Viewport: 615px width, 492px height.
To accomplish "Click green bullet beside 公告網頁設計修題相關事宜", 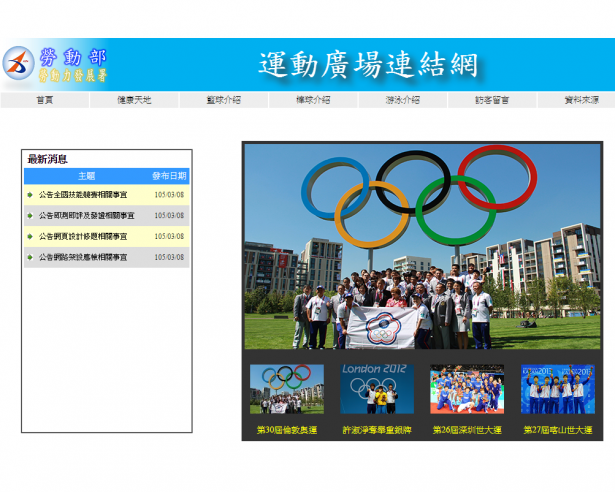I will [30, 237].
